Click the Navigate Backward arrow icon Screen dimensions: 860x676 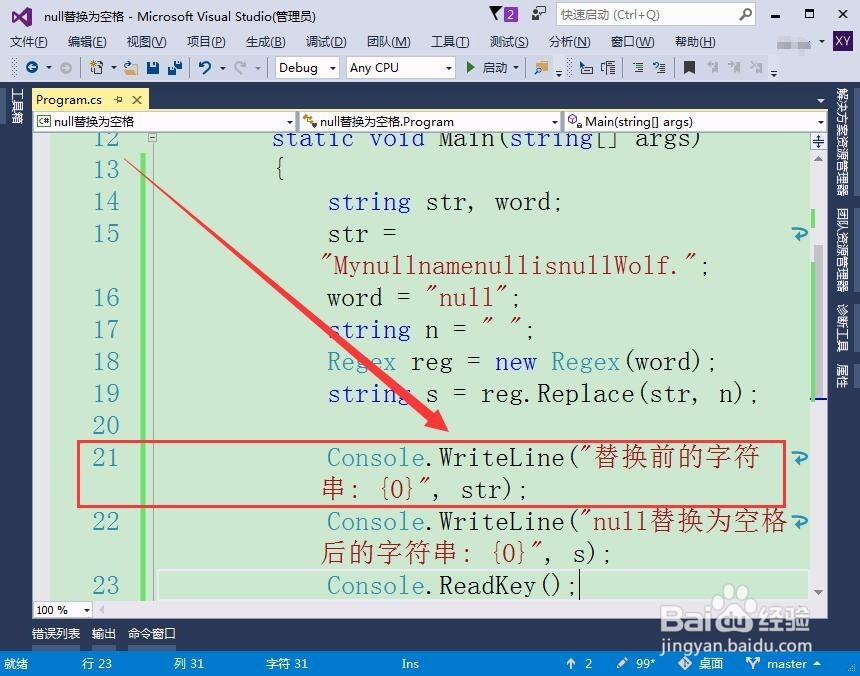(x=32, y=67)
